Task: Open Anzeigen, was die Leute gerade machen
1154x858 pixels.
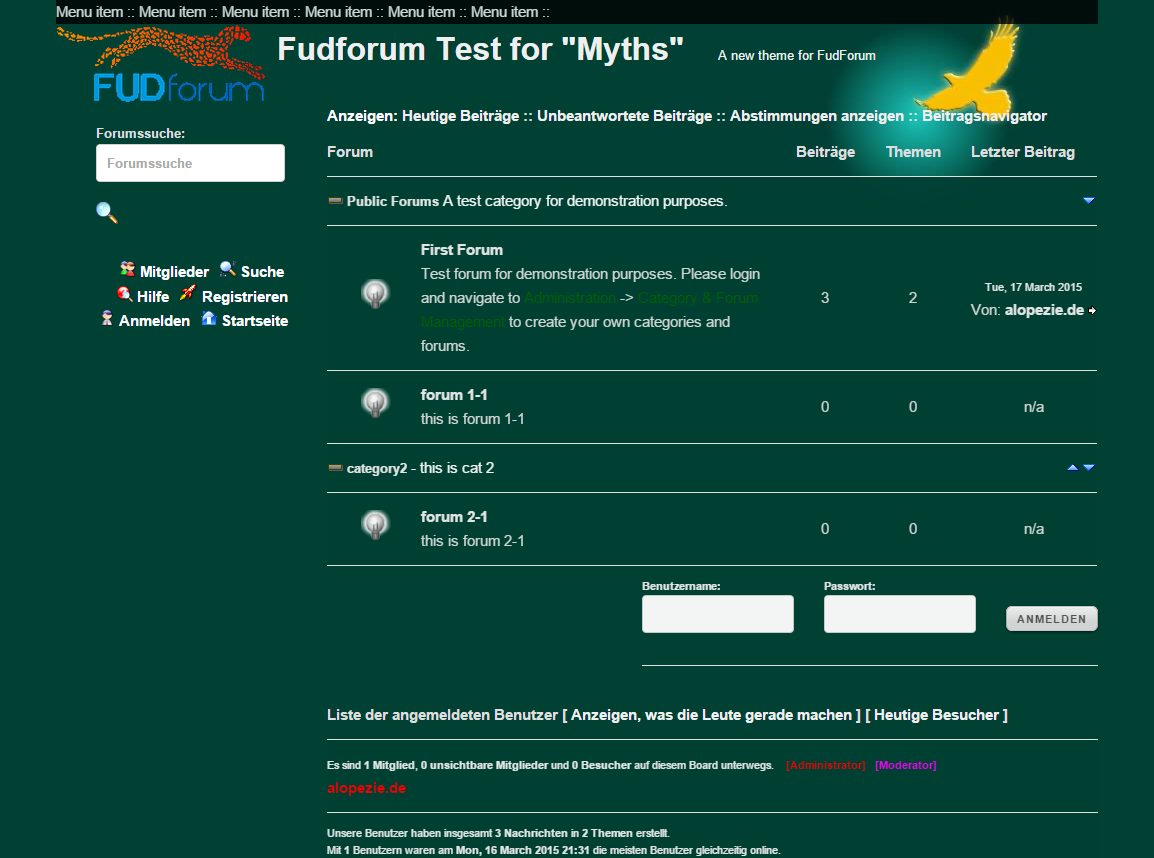Action: [711, 715]
